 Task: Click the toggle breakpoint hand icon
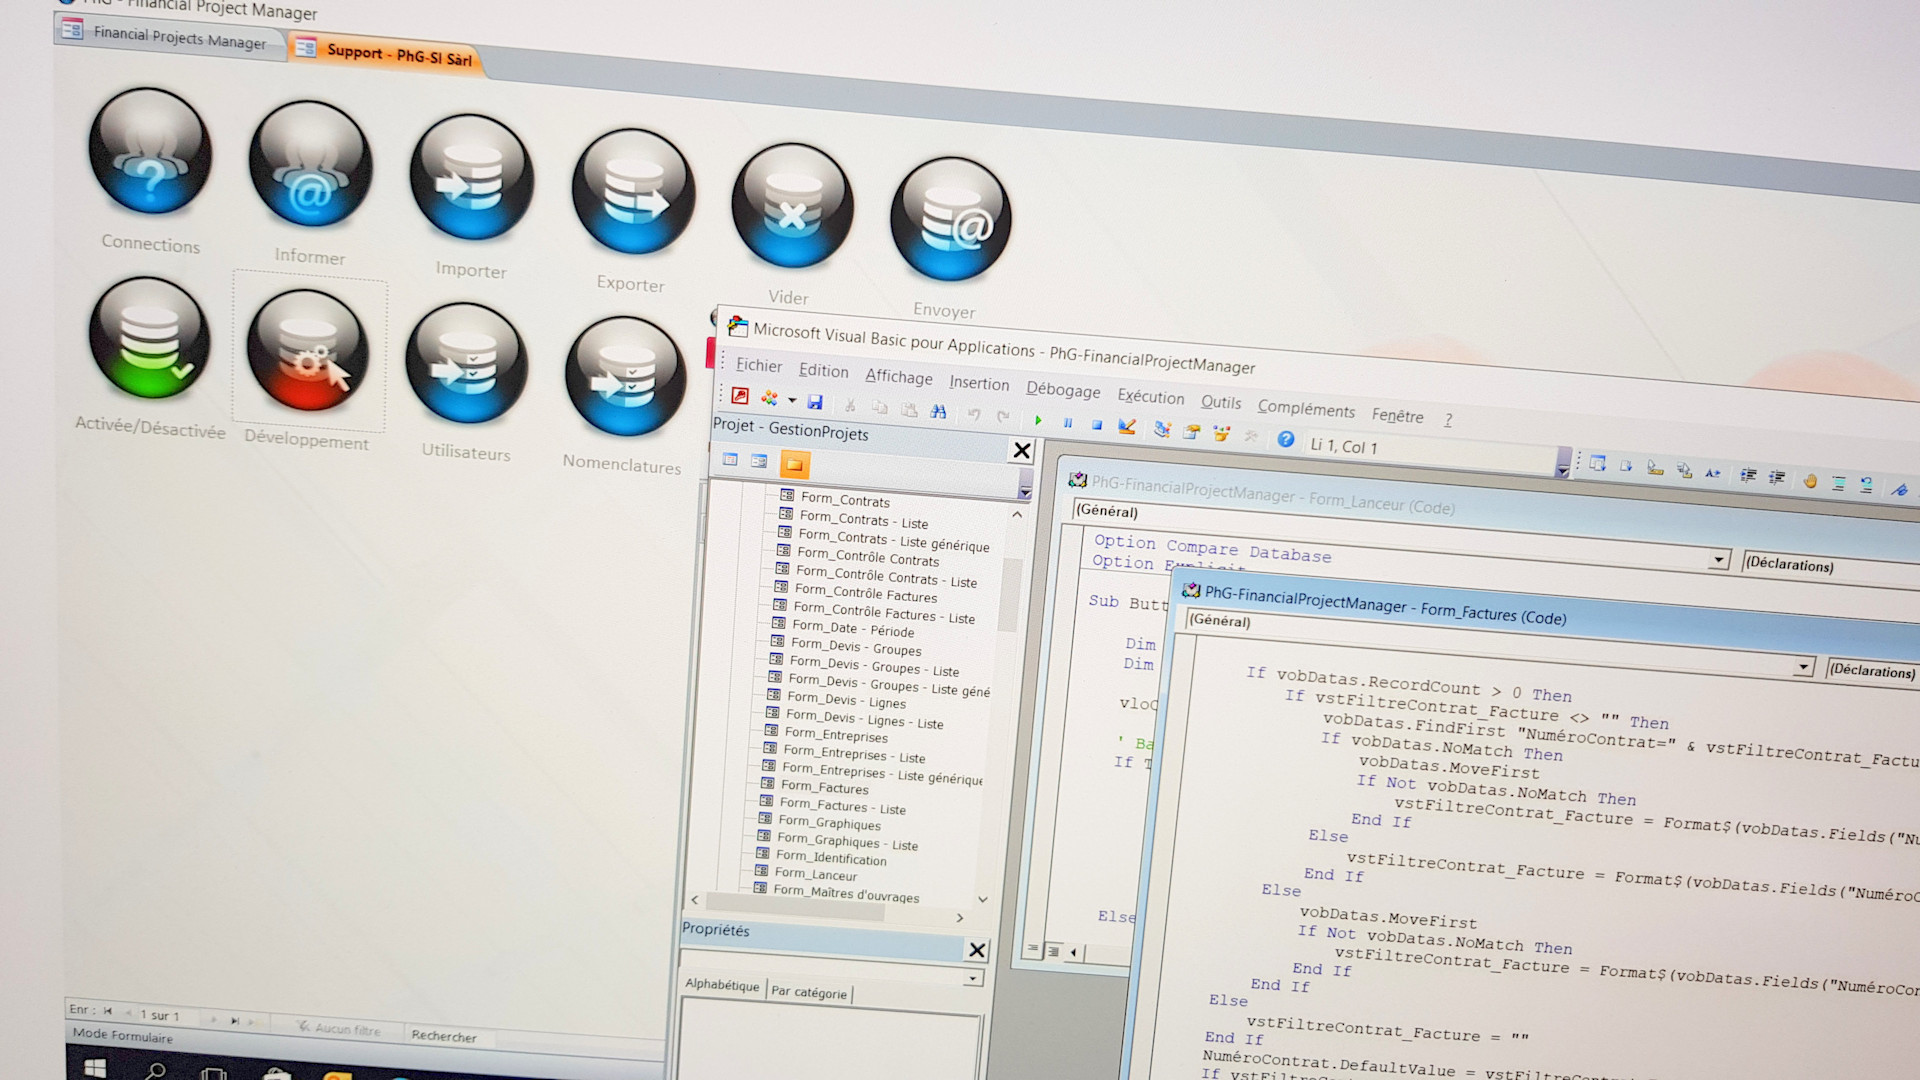[x=1809, y=481]
